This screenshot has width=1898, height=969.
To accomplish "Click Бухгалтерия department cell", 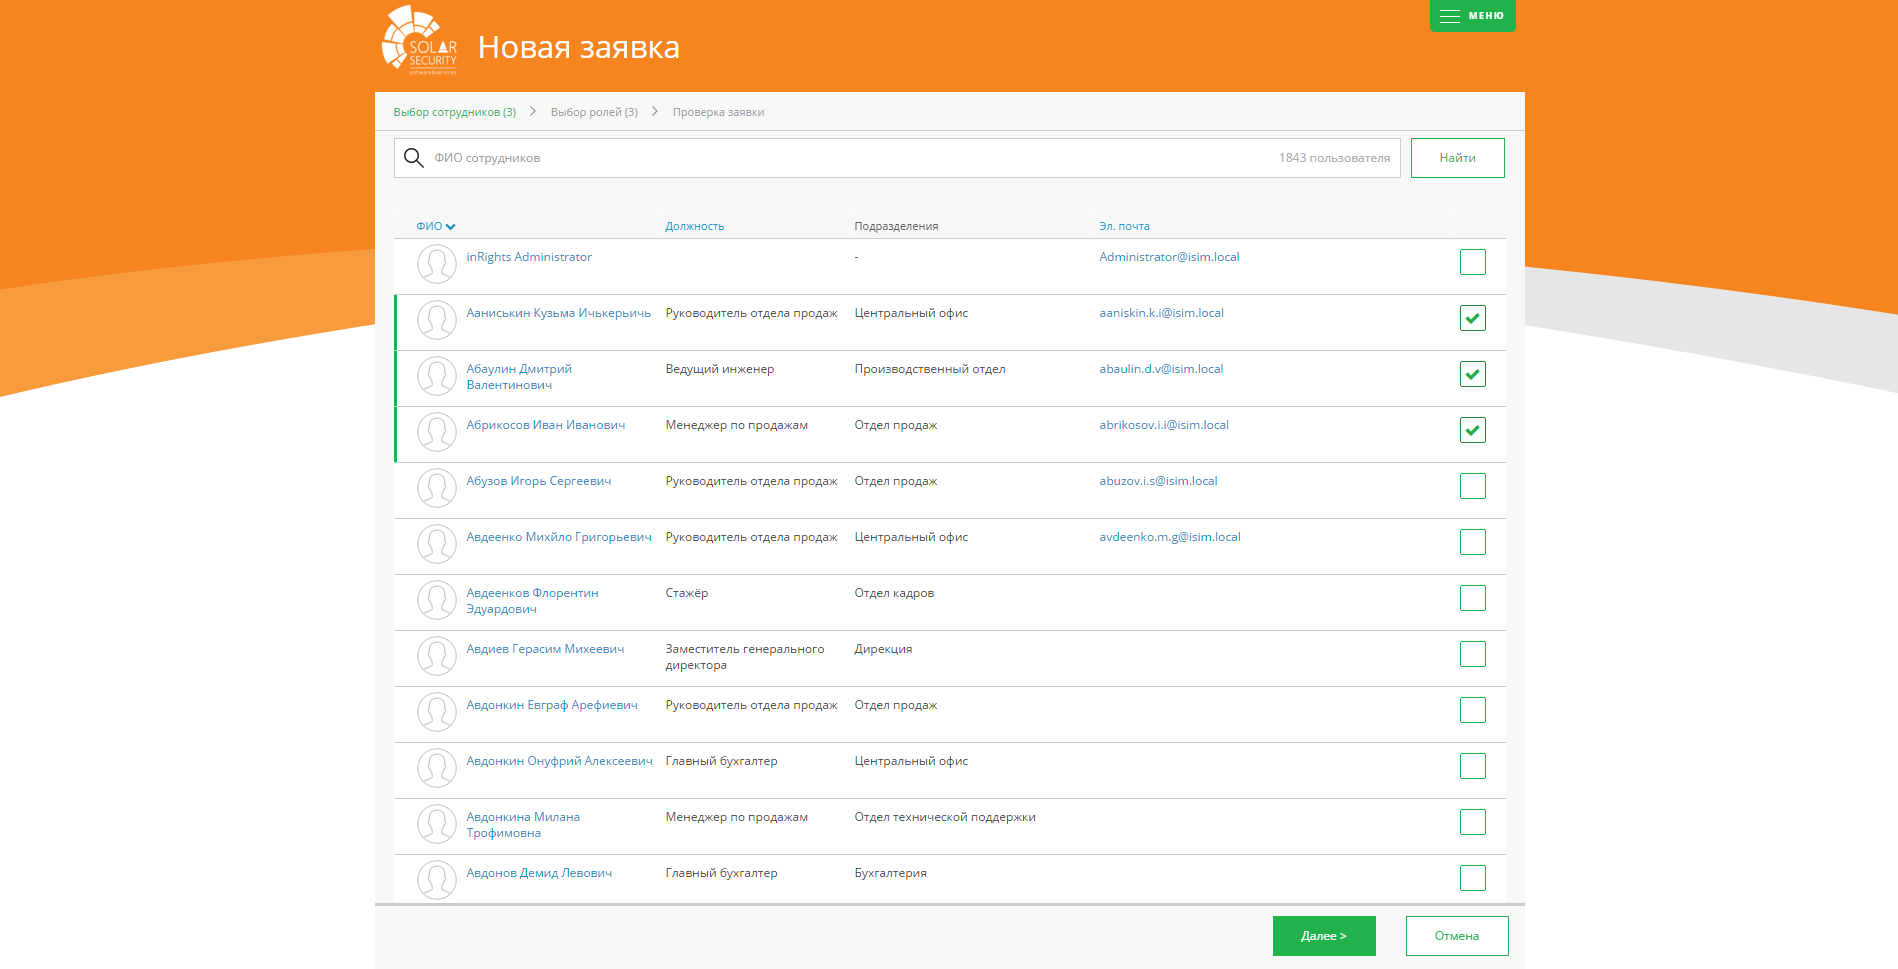I will click(890, 873).
